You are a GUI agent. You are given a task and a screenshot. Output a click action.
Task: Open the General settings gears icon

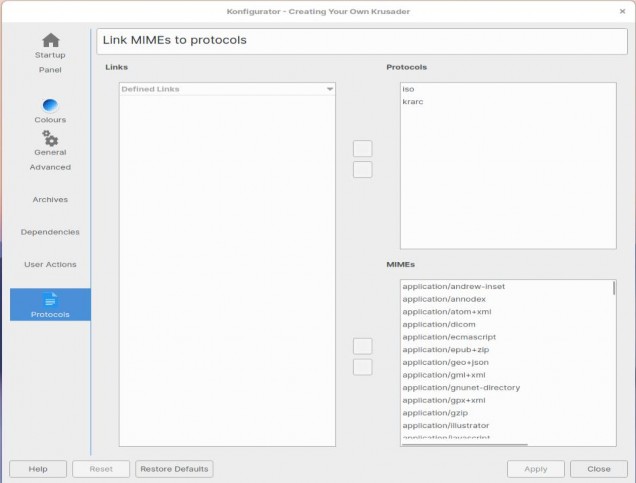50,138
